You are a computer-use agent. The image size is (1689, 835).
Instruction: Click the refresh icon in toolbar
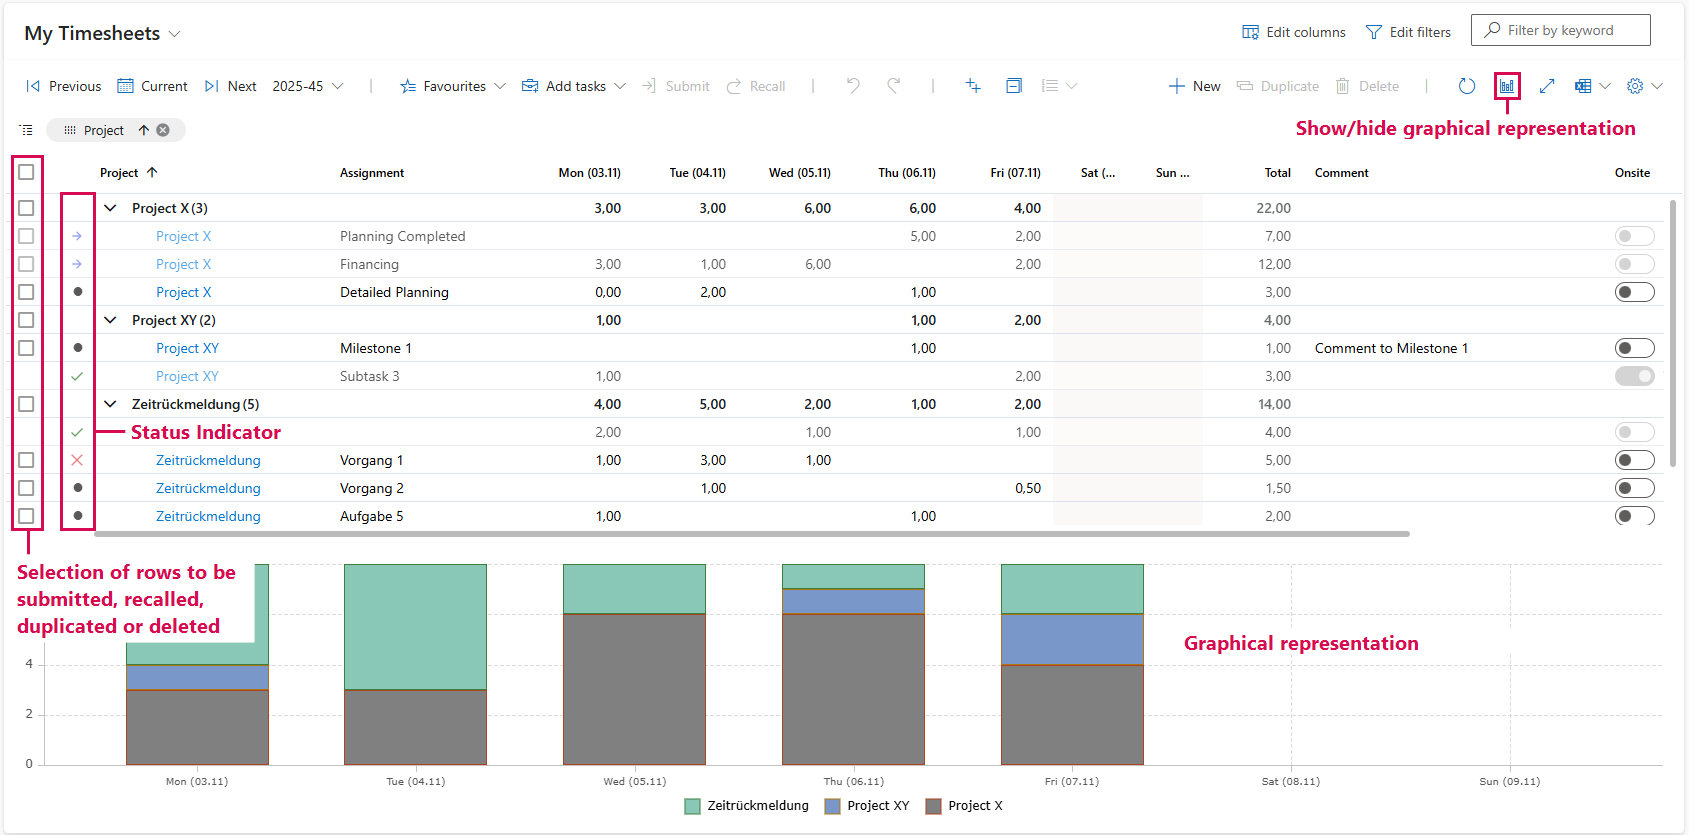1466,86
